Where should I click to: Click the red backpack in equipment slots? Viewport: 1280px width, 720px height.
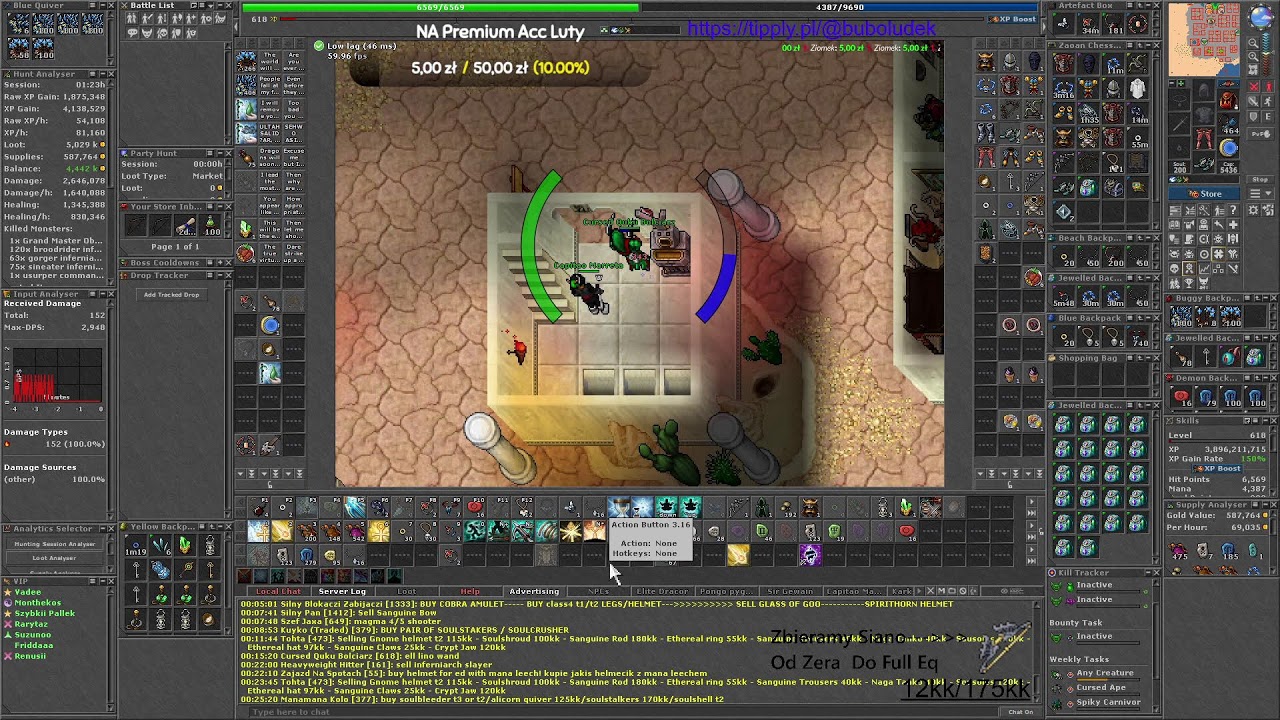click(x=1228, y=101)
